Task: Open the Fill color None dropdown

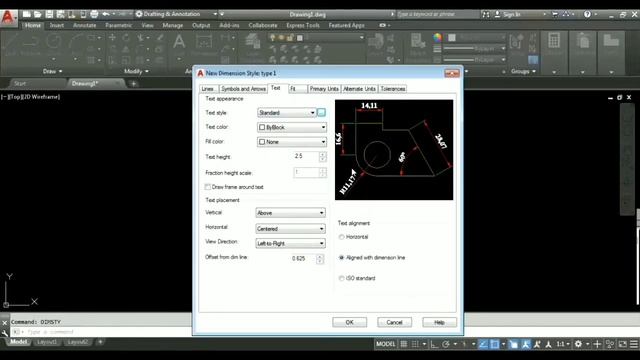Action: pos(292,142)
